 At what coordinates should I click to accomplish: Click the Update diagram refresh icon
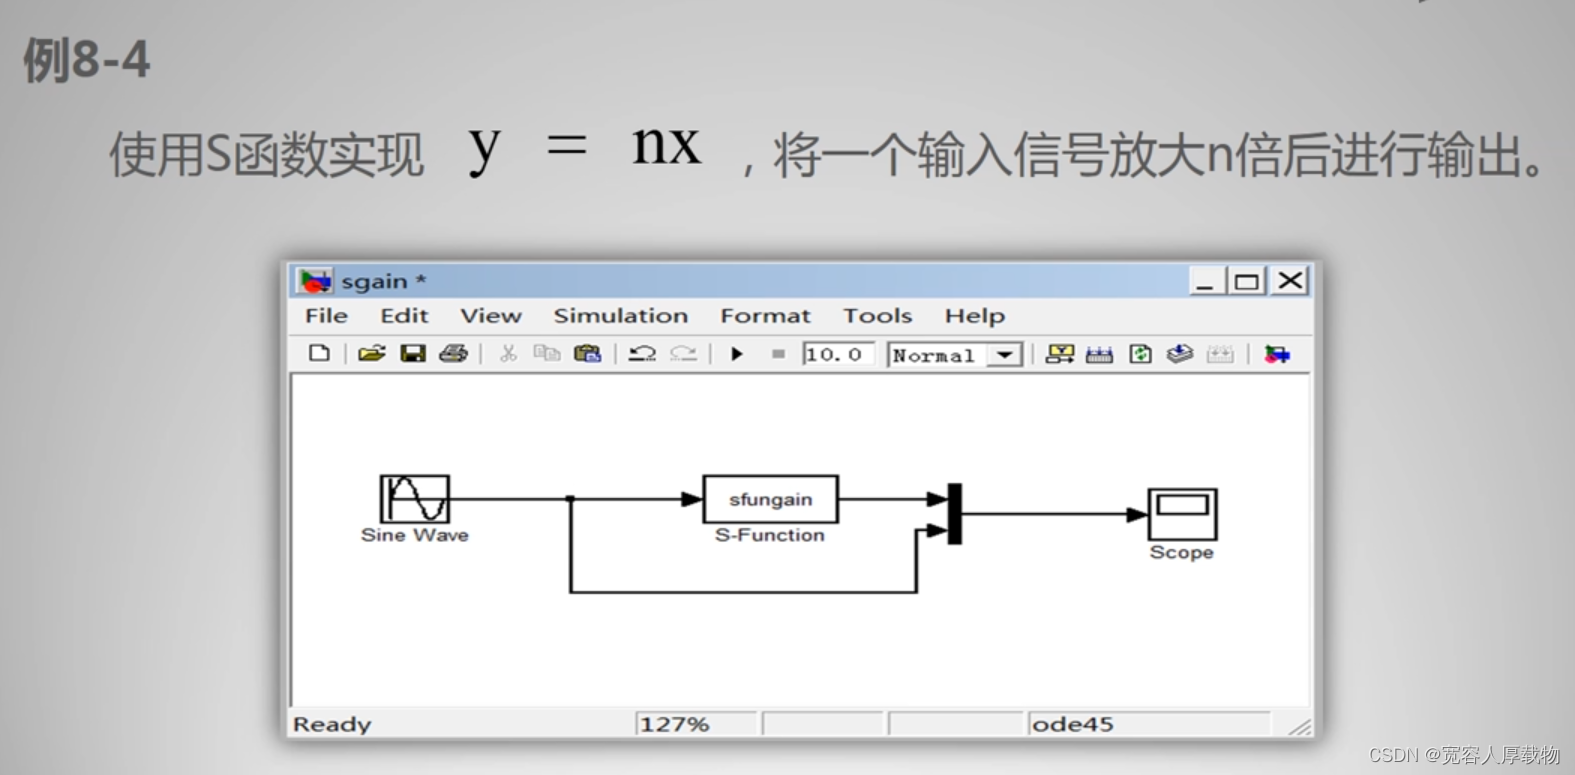pyautogui.click(x=1140, y=353)
